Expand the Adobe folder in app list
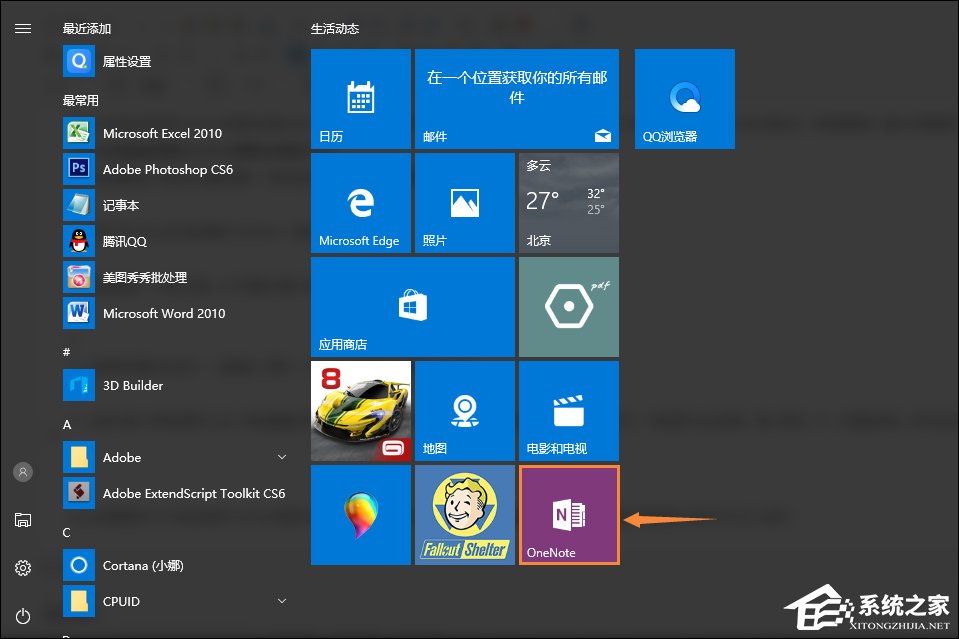The width and height of the screenshot is (959, 639). pos(122,457)
